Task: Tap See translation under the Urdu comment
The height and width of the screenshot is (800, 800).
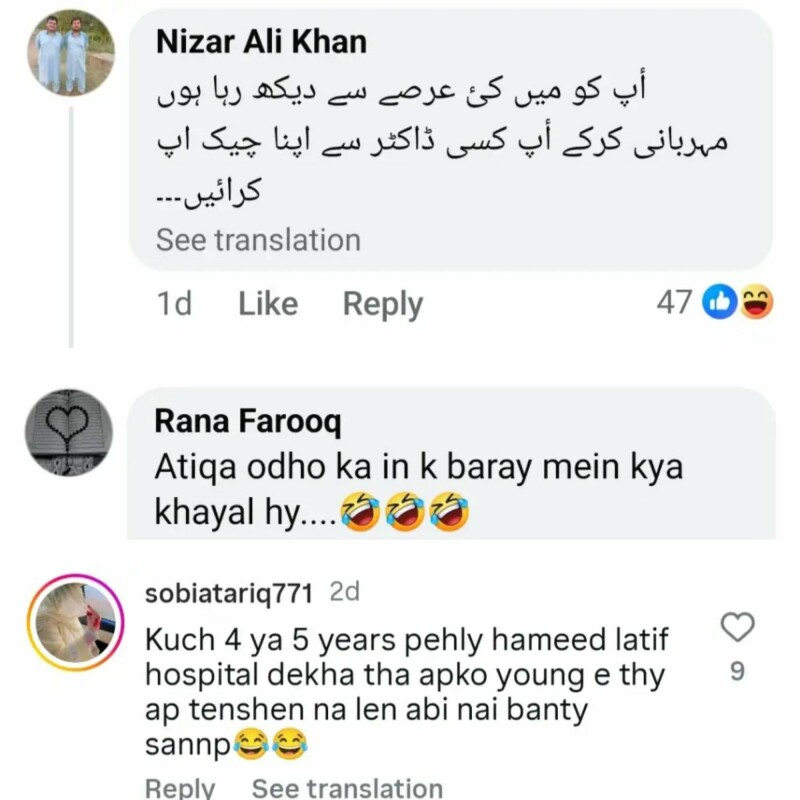Action: [x=258, y=240]
